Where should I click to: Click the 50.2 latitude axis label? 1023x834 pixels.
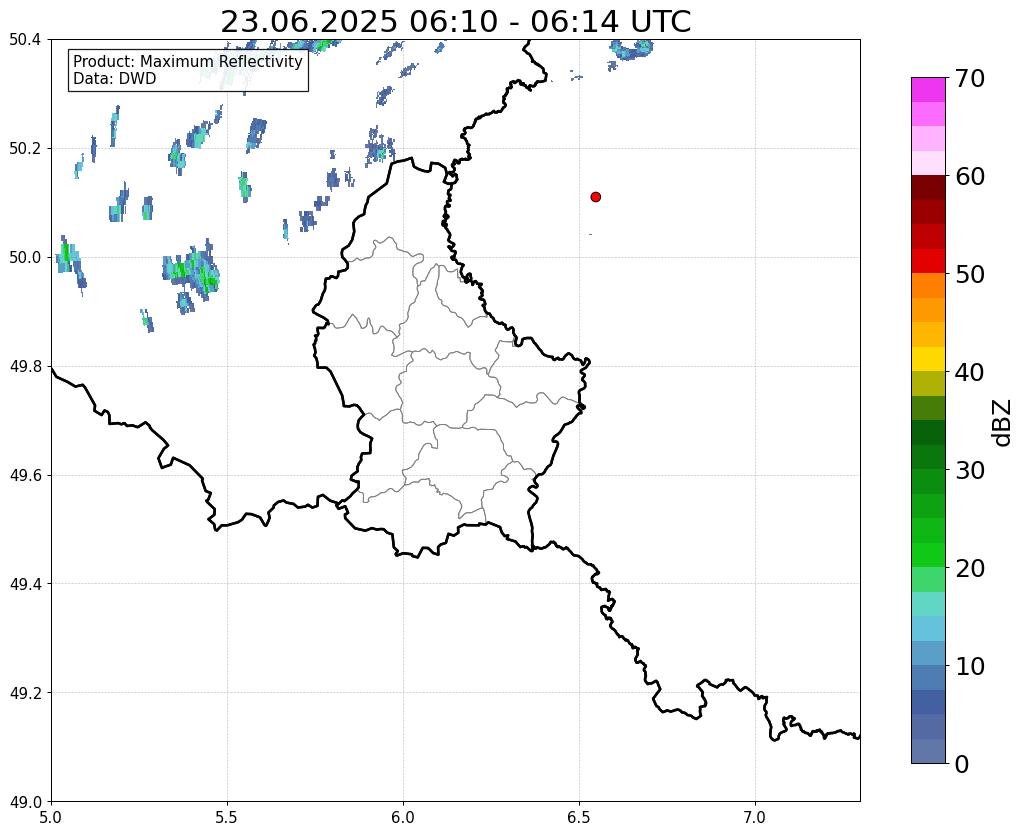pos(25,149)
